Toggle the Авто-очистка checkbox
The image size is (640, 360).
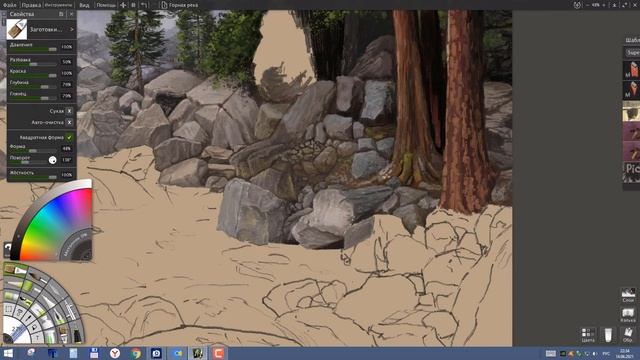69,122
